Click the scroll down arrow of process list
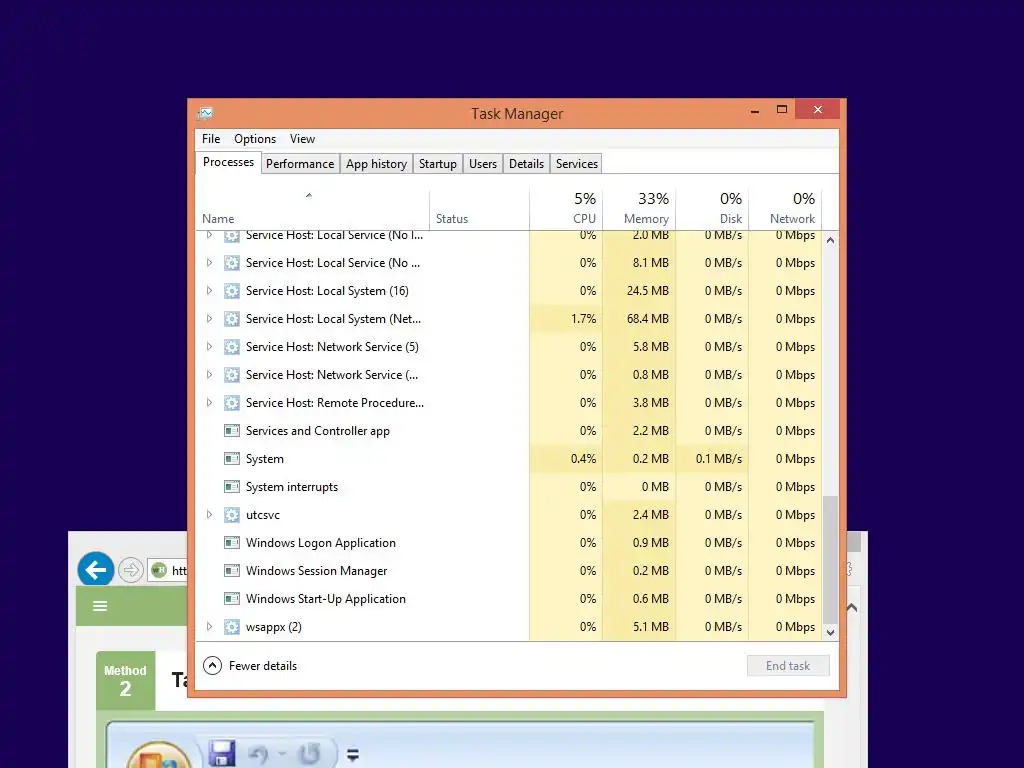 pos(830,632)
